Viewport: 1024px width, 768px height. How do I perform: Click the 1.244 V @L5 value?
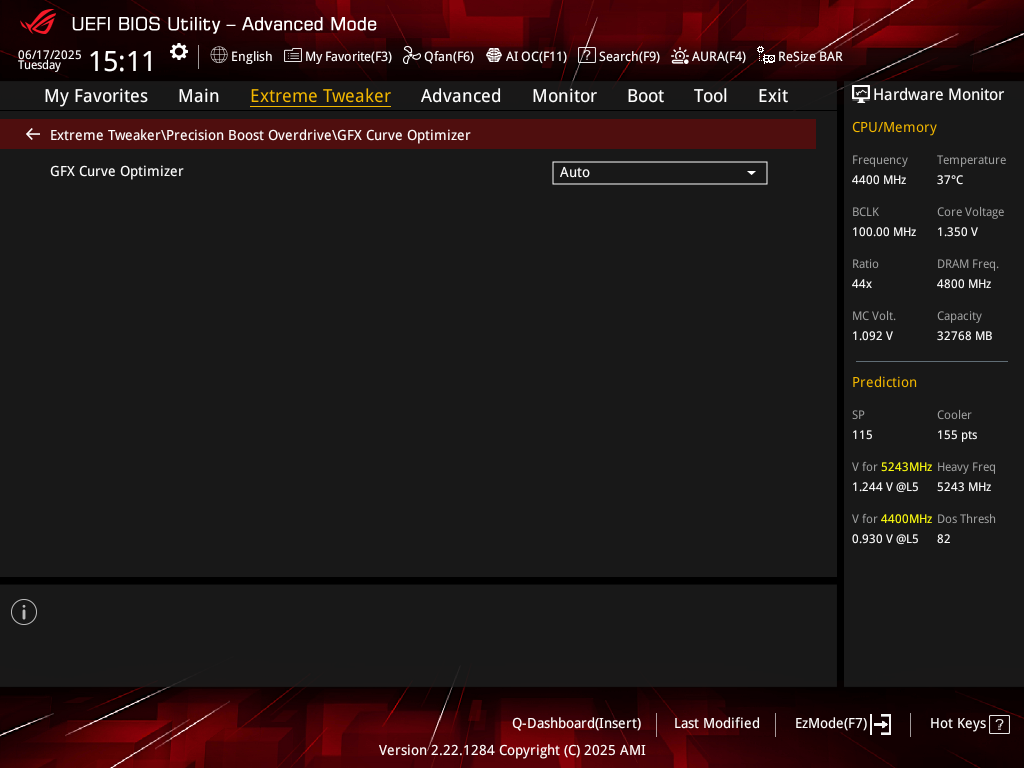(885, 487)
